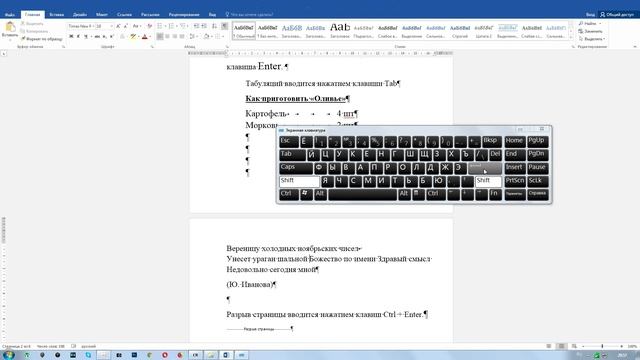Select the large Aab title style
The image size is (640, 360).
coord(340,31)
